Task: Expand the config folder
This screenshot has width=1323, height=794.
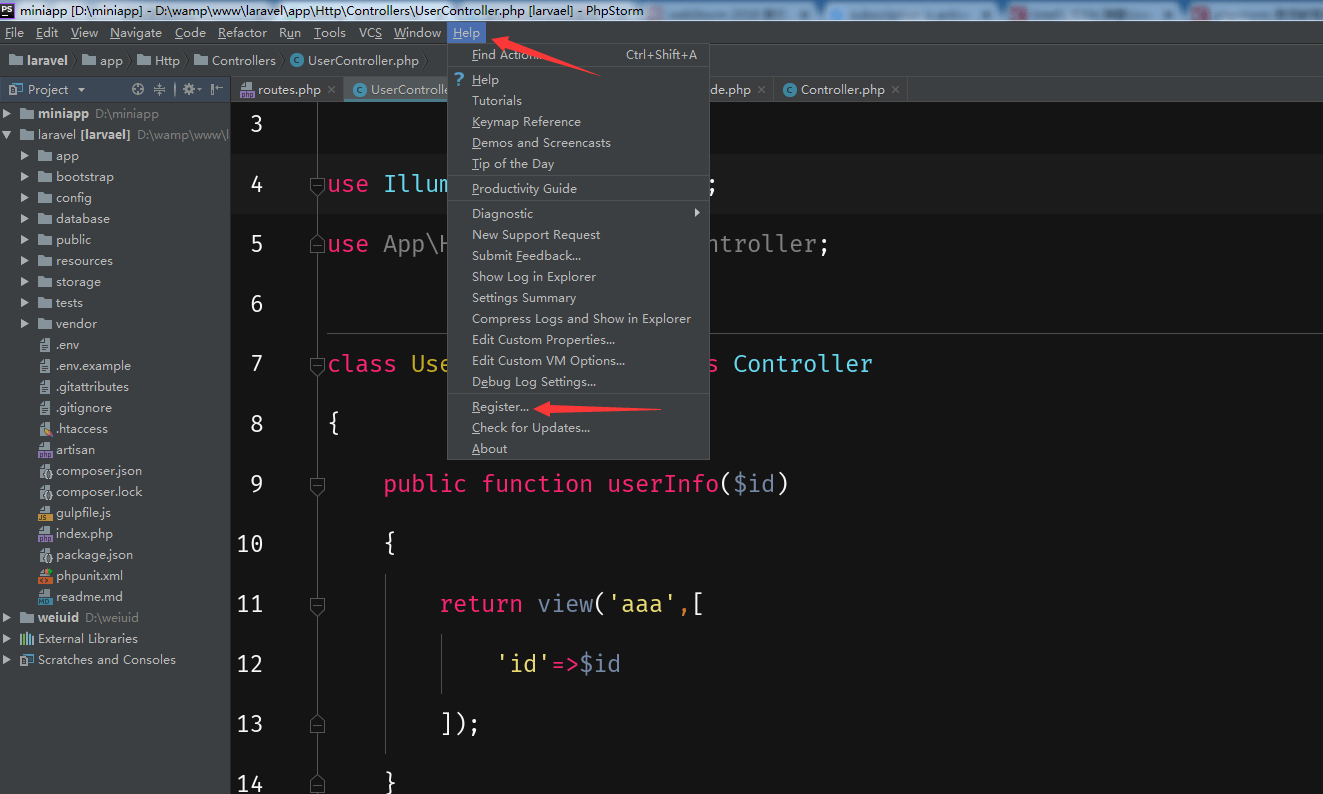Action: 26,198
